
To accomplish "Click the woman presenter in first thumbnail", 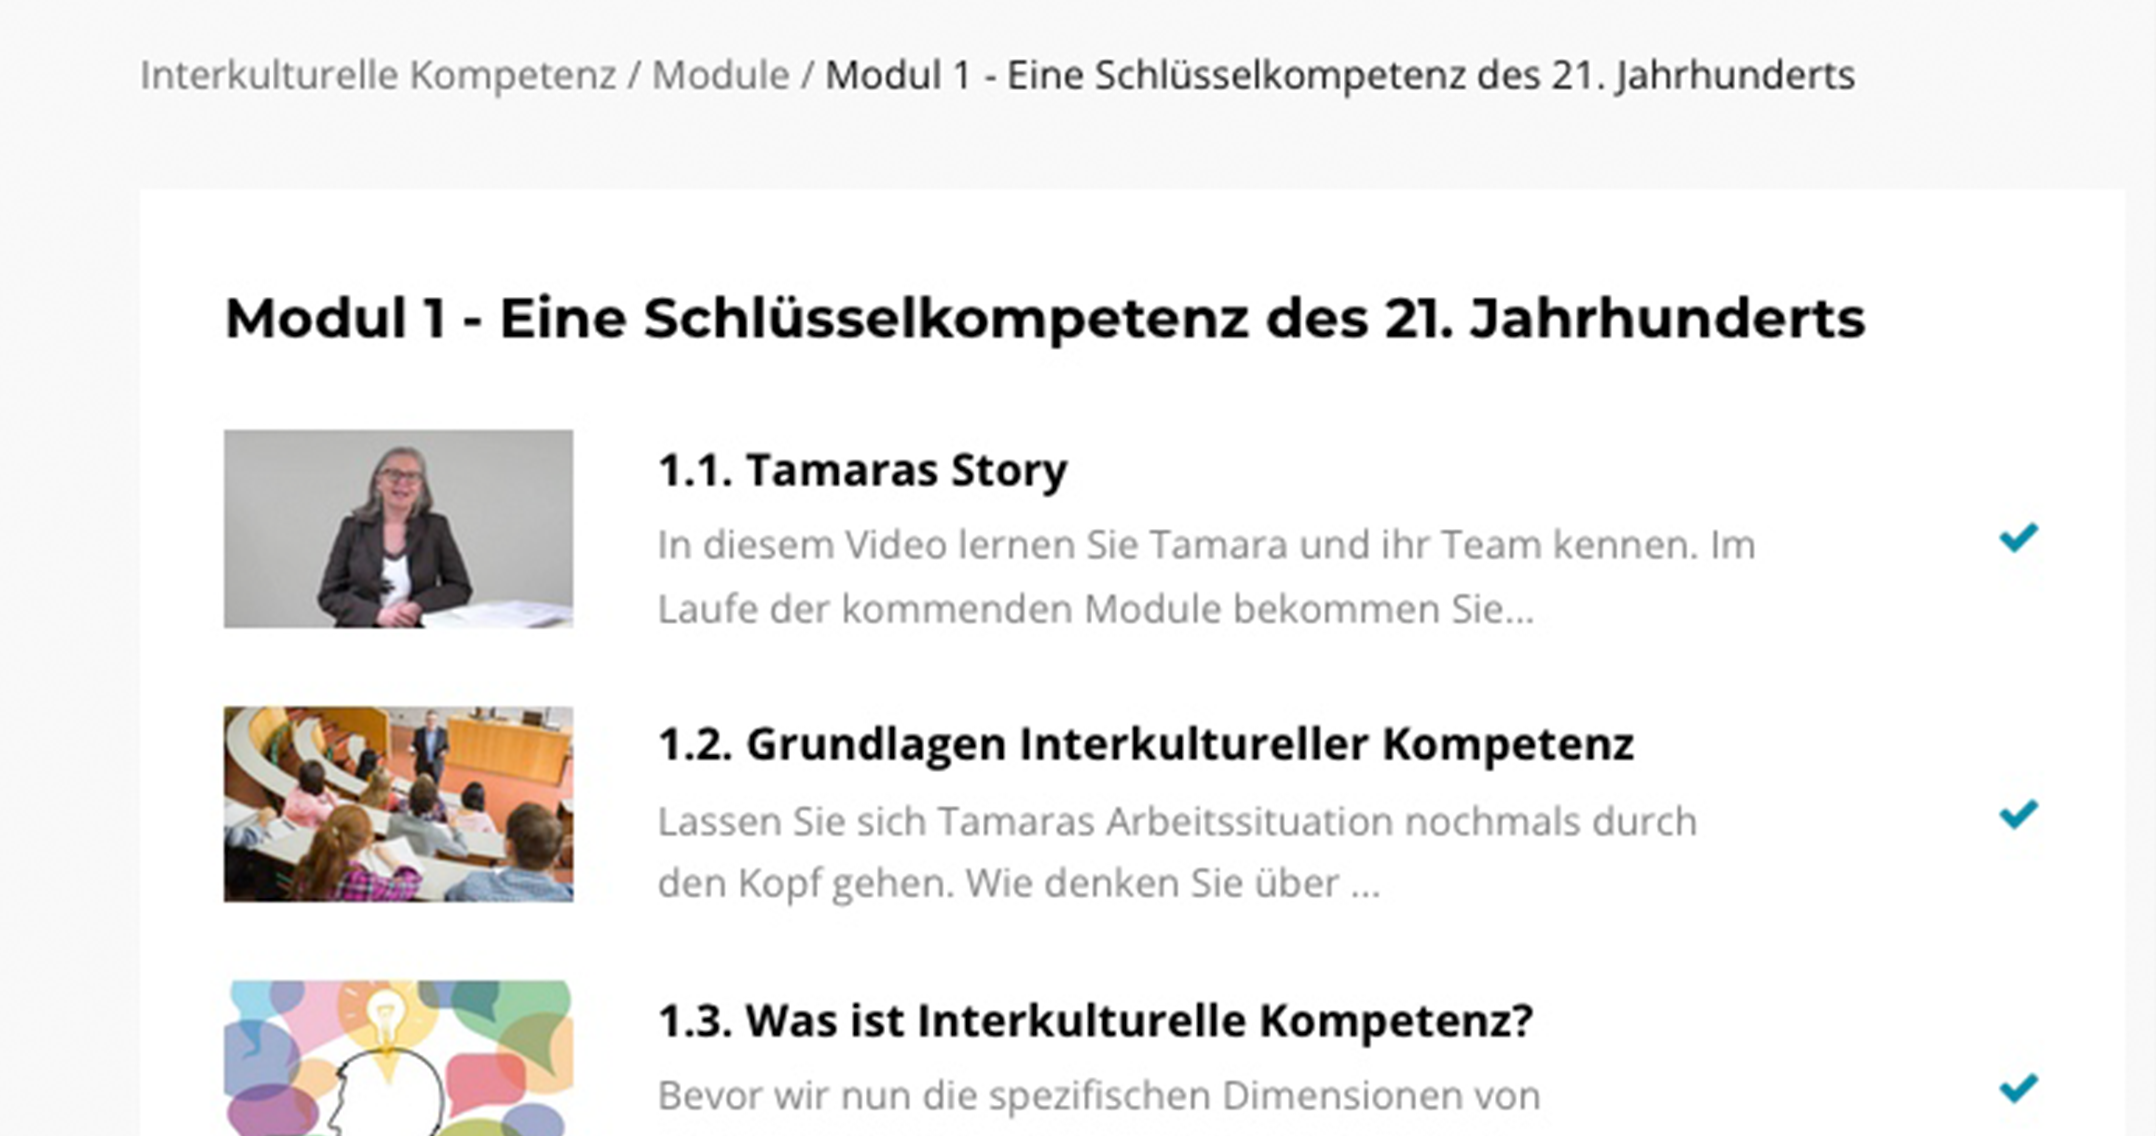I will point(396,538).
